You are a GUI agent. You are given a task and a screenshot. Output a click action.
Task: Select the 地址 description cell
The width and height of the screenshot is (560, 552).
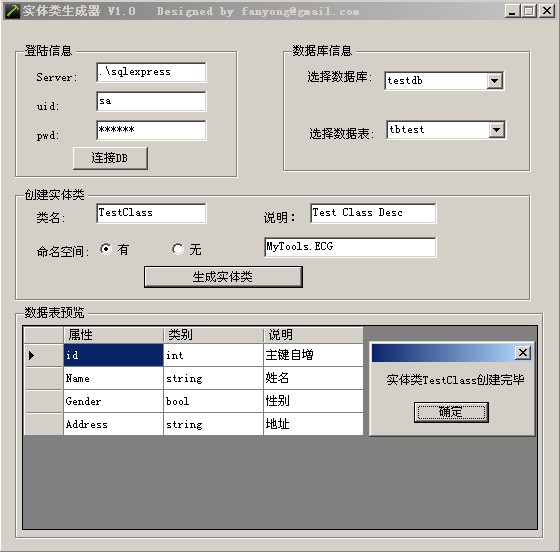click(313, 424)
